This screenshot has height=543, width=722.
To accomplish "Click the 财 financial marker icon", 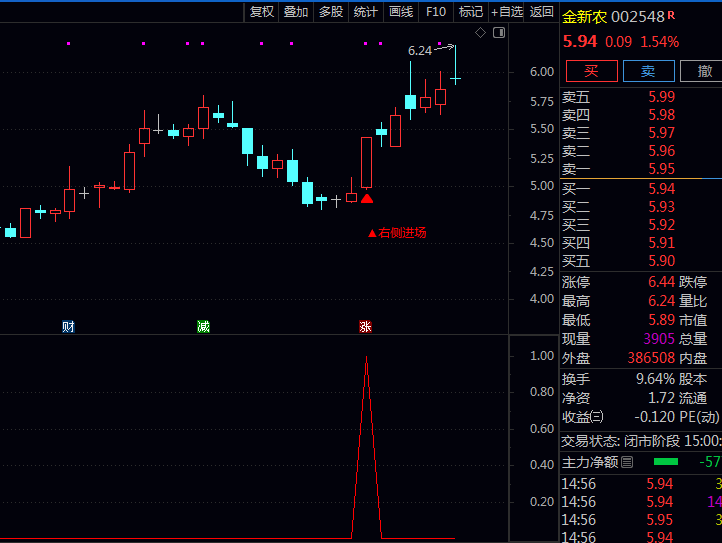I will [x=68, y=327].
